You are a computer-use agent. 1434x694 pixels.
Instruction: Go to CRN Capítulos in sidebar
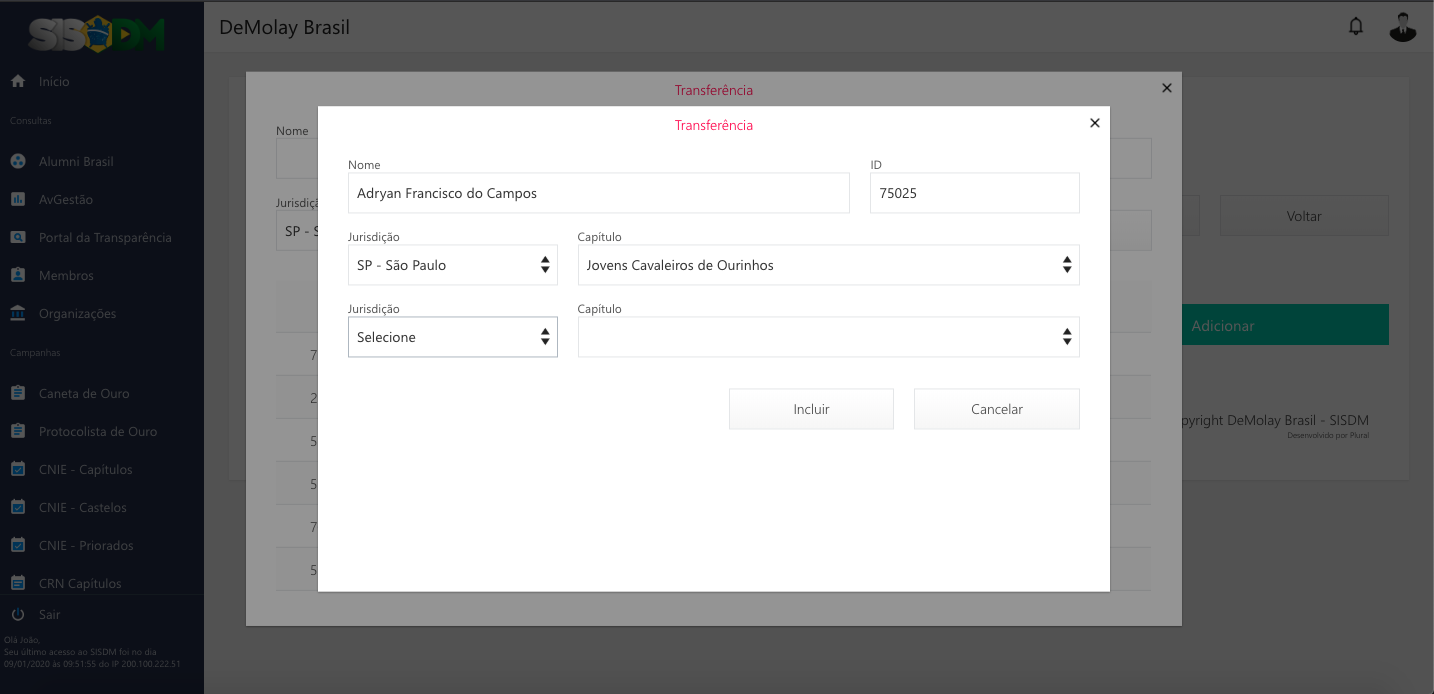click(x=80, y=583)
